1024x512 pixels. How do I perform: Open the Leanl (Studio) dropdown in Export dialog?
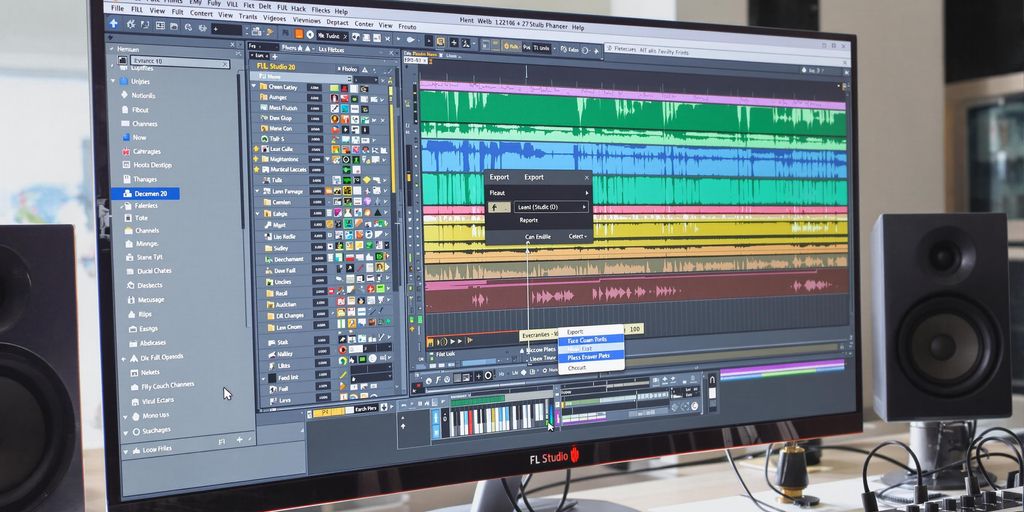point(585,207)
